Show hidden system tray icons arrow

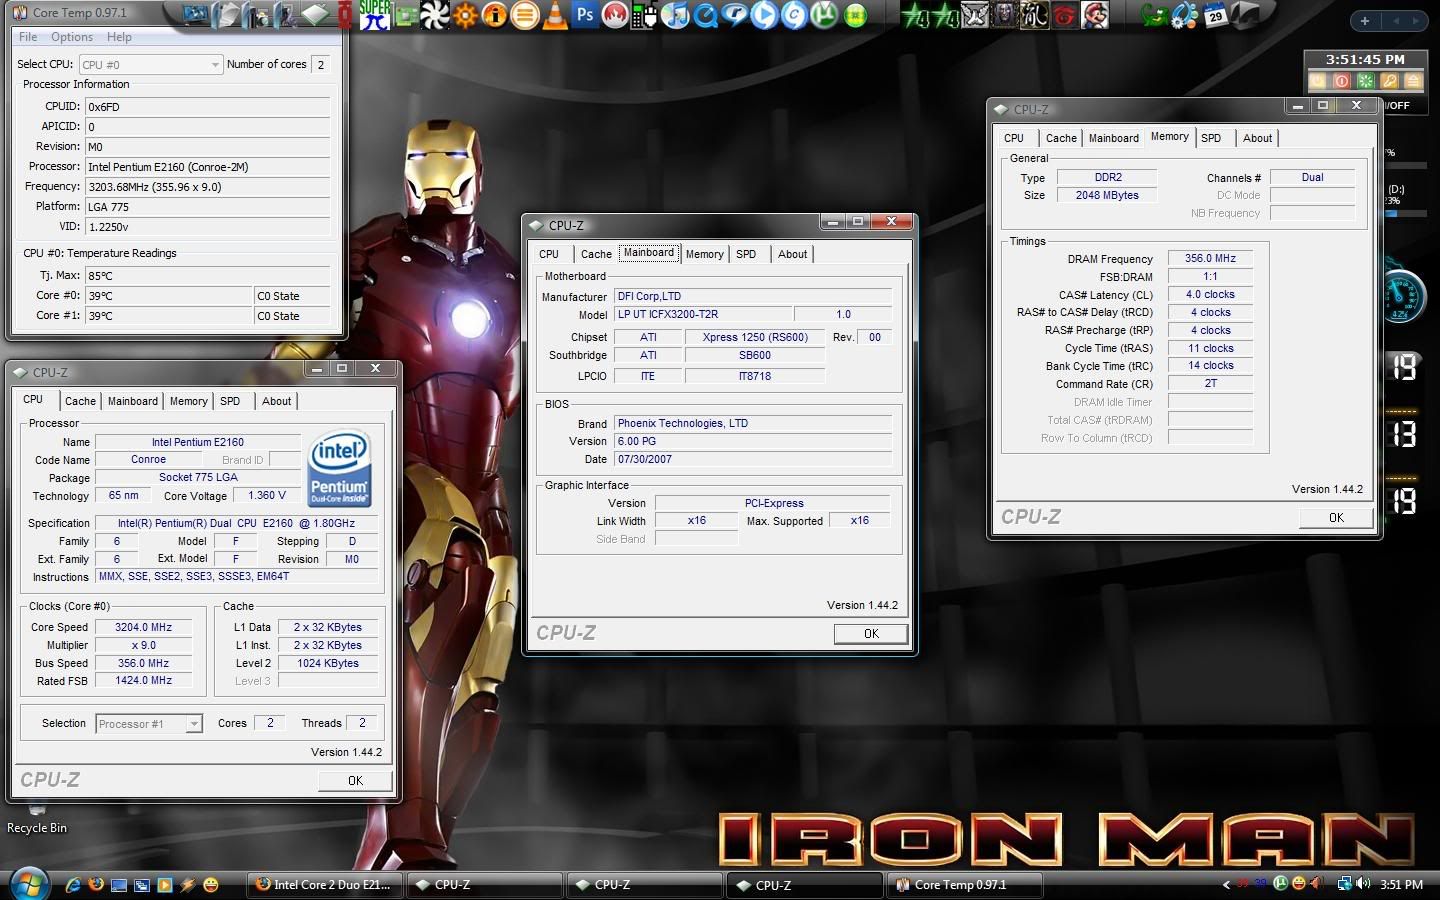pyautogui.click(x=1227, y=885)
